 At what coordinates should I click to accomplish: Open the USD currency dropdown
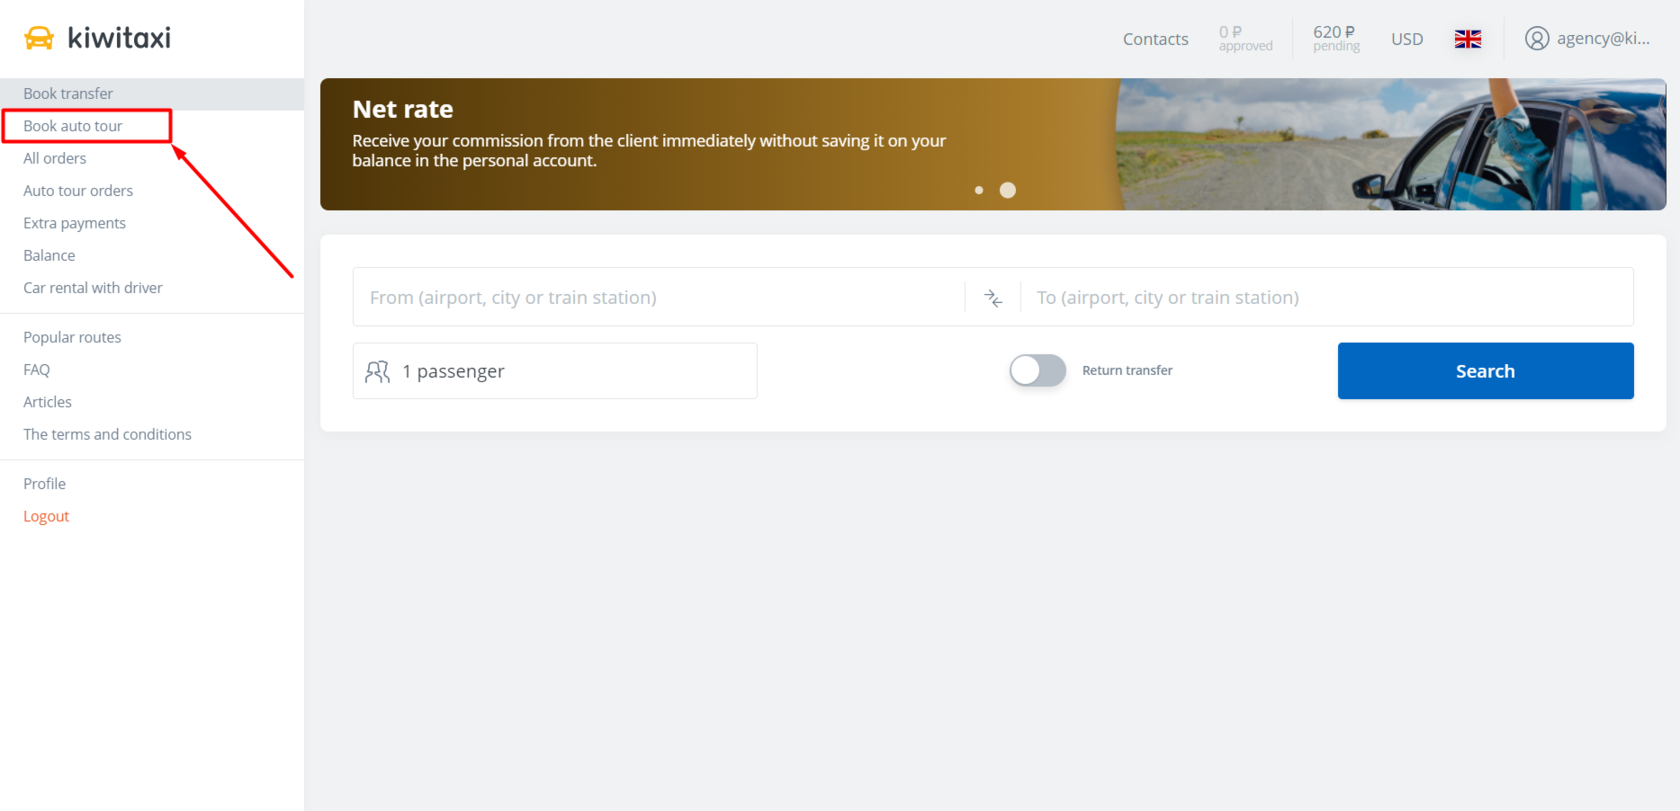pos(1406,39)
